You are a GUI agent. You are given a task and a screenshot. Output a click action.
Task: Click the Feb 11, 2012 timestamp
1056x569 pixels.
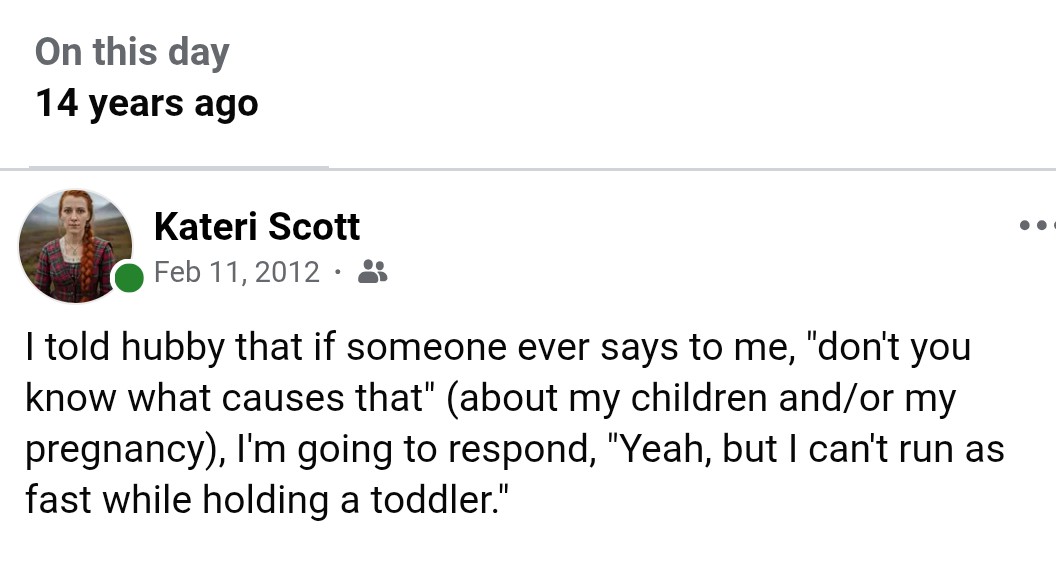237,271
